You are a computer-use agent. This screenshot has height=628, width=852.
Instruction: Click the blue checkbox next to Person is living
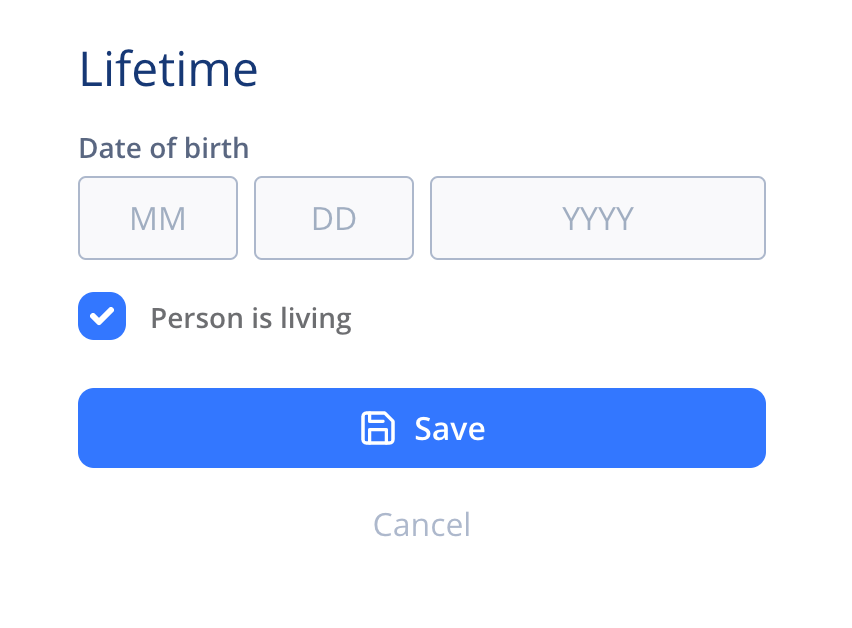click(x=102, y=316)
